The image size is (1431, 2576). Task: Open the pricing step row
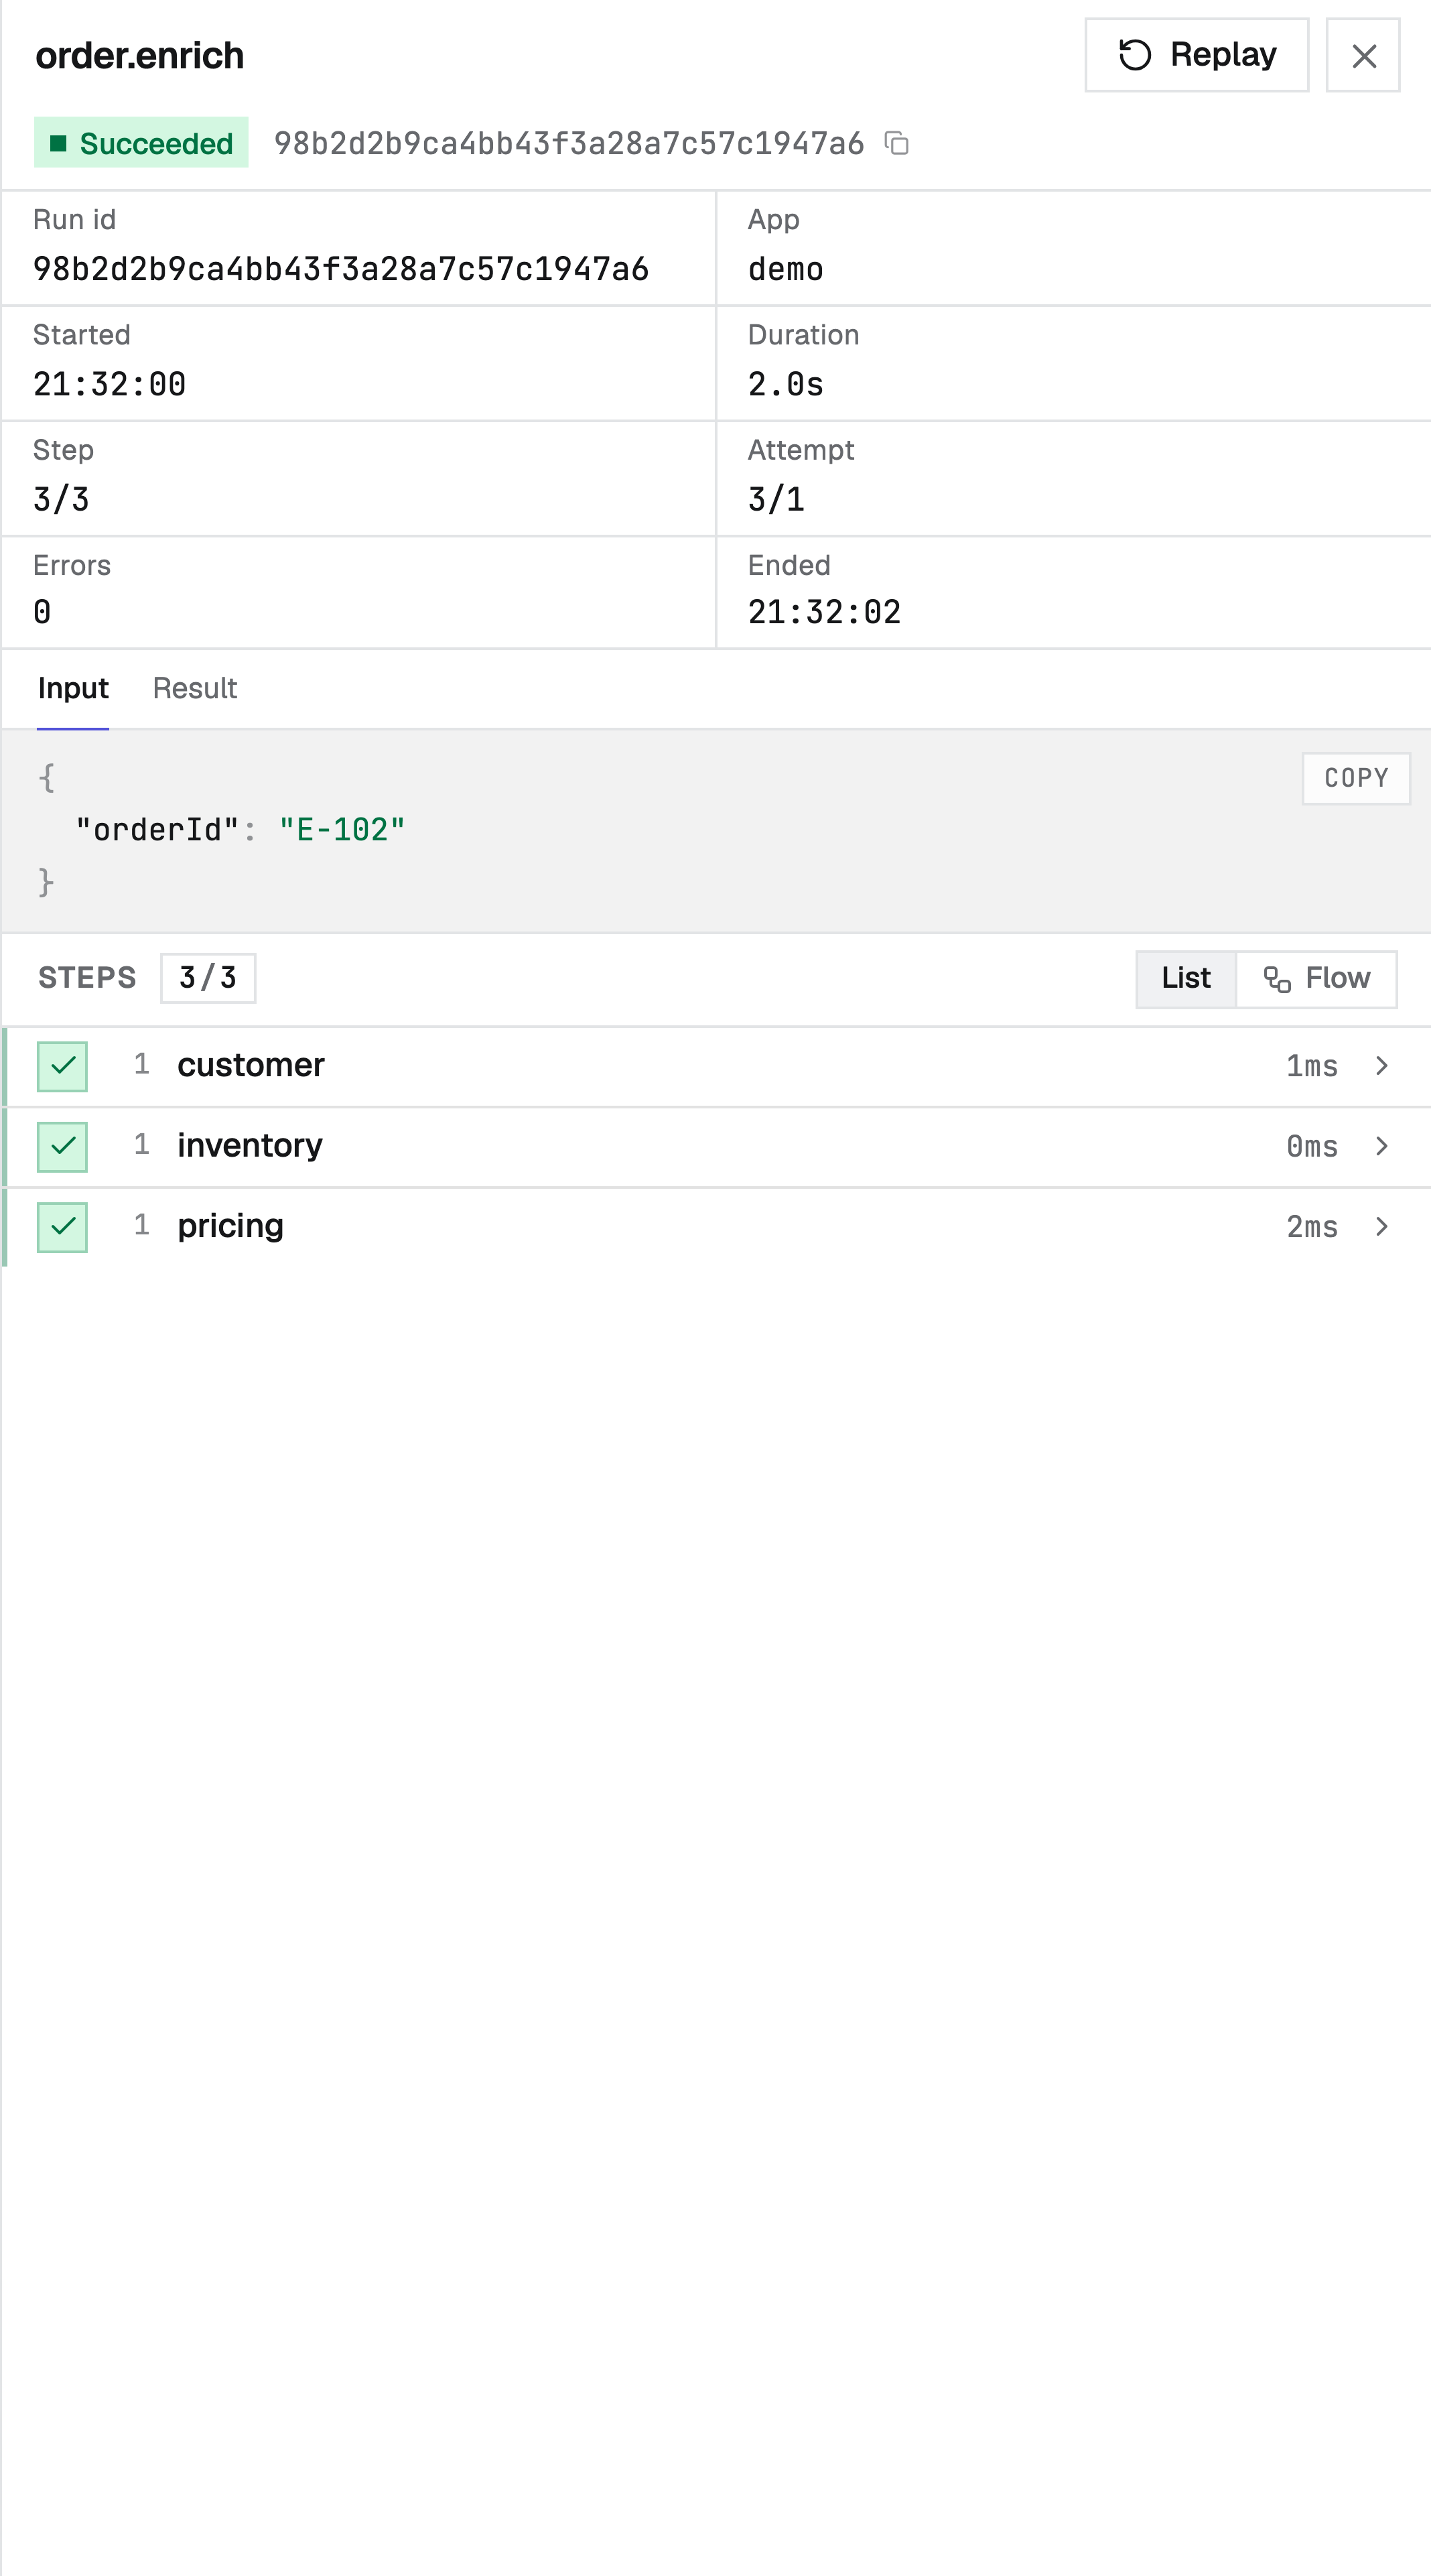[x=716, y=1227]
